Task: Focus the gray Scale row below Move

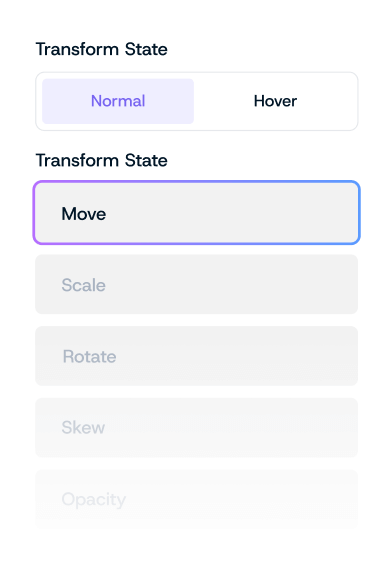Action: [x=196, y=284]
